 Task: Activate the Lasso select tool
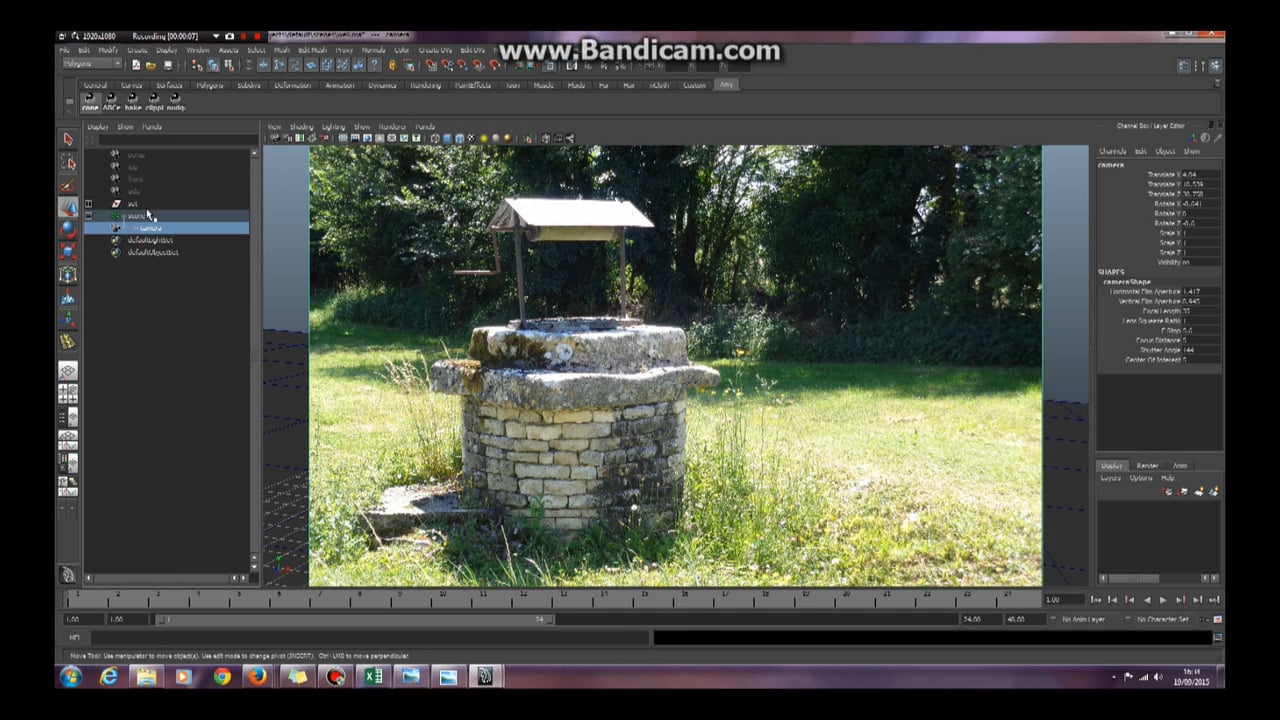pos(68,163)
